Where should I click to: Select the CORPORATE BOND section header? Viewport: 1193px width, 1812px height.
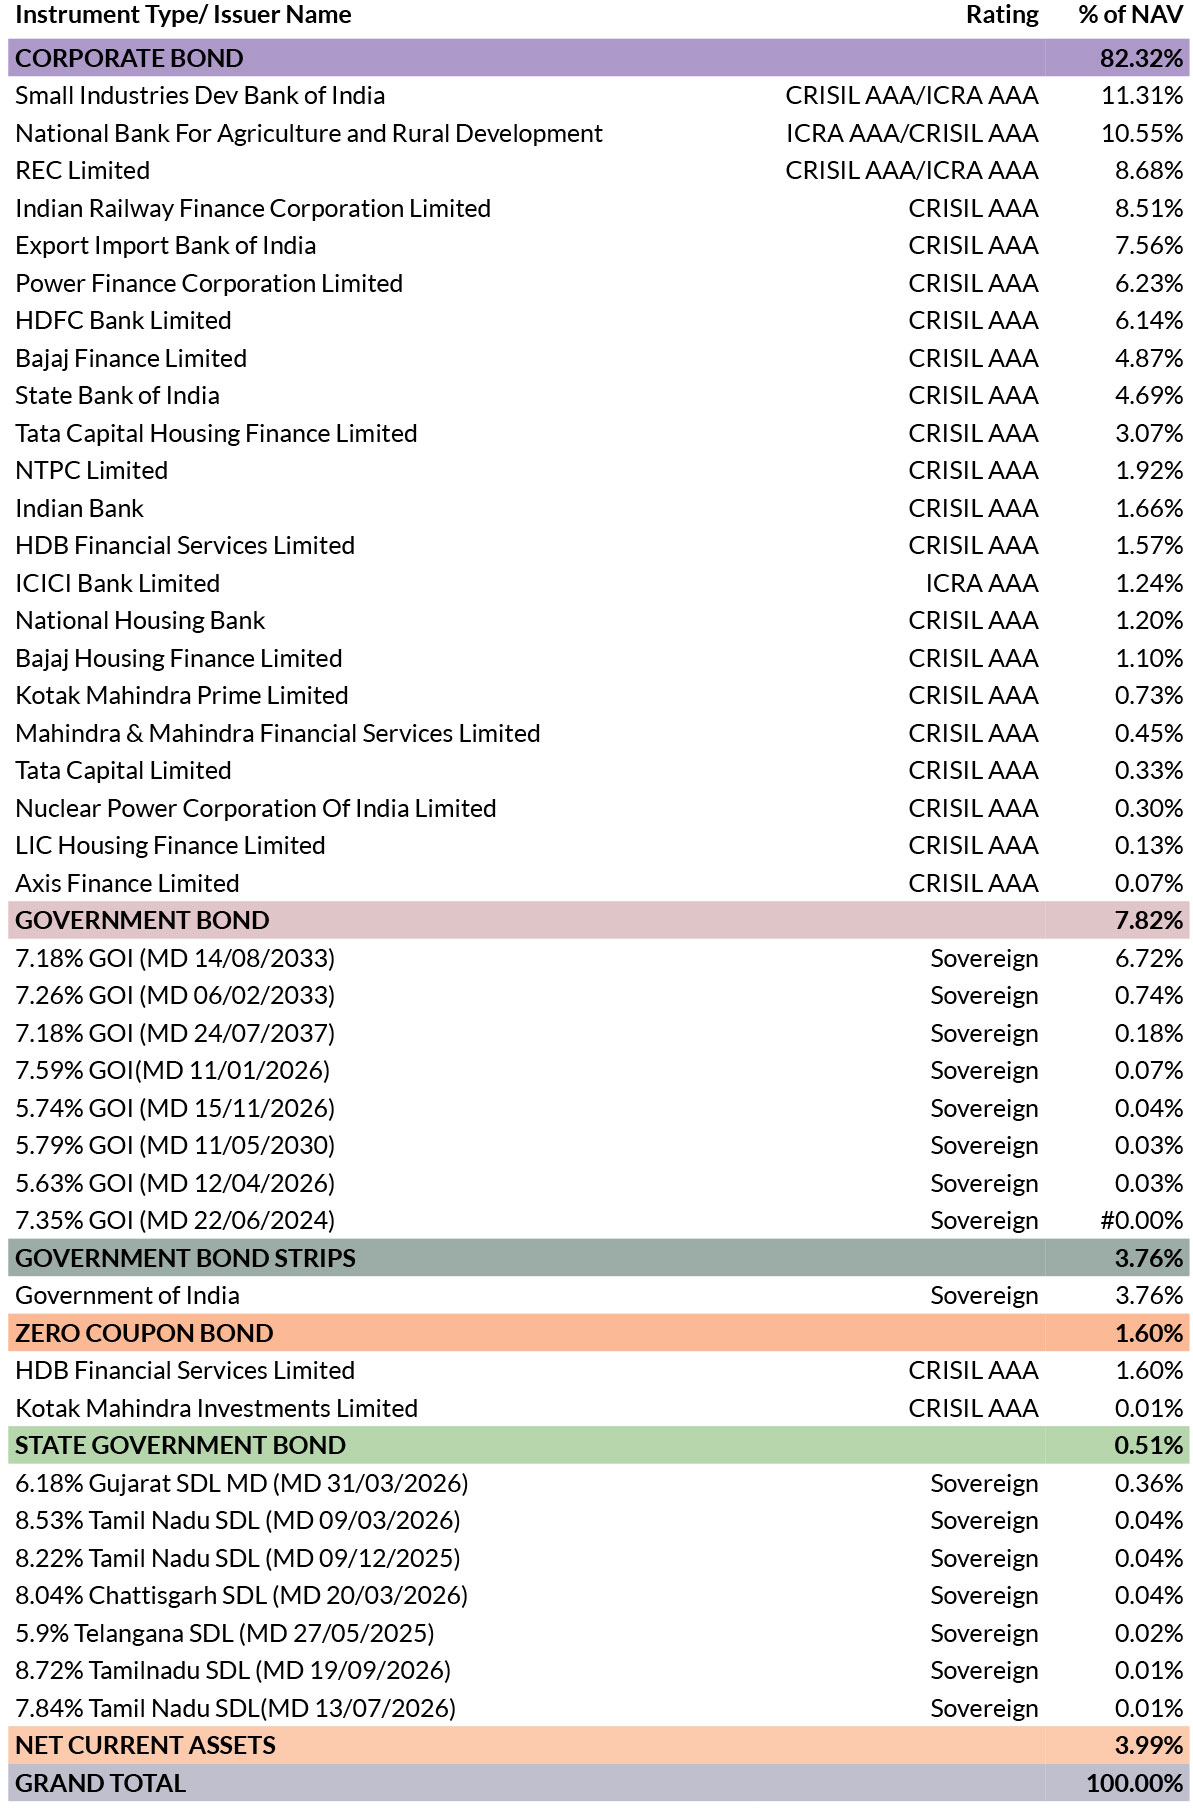[x=598, y=58]
